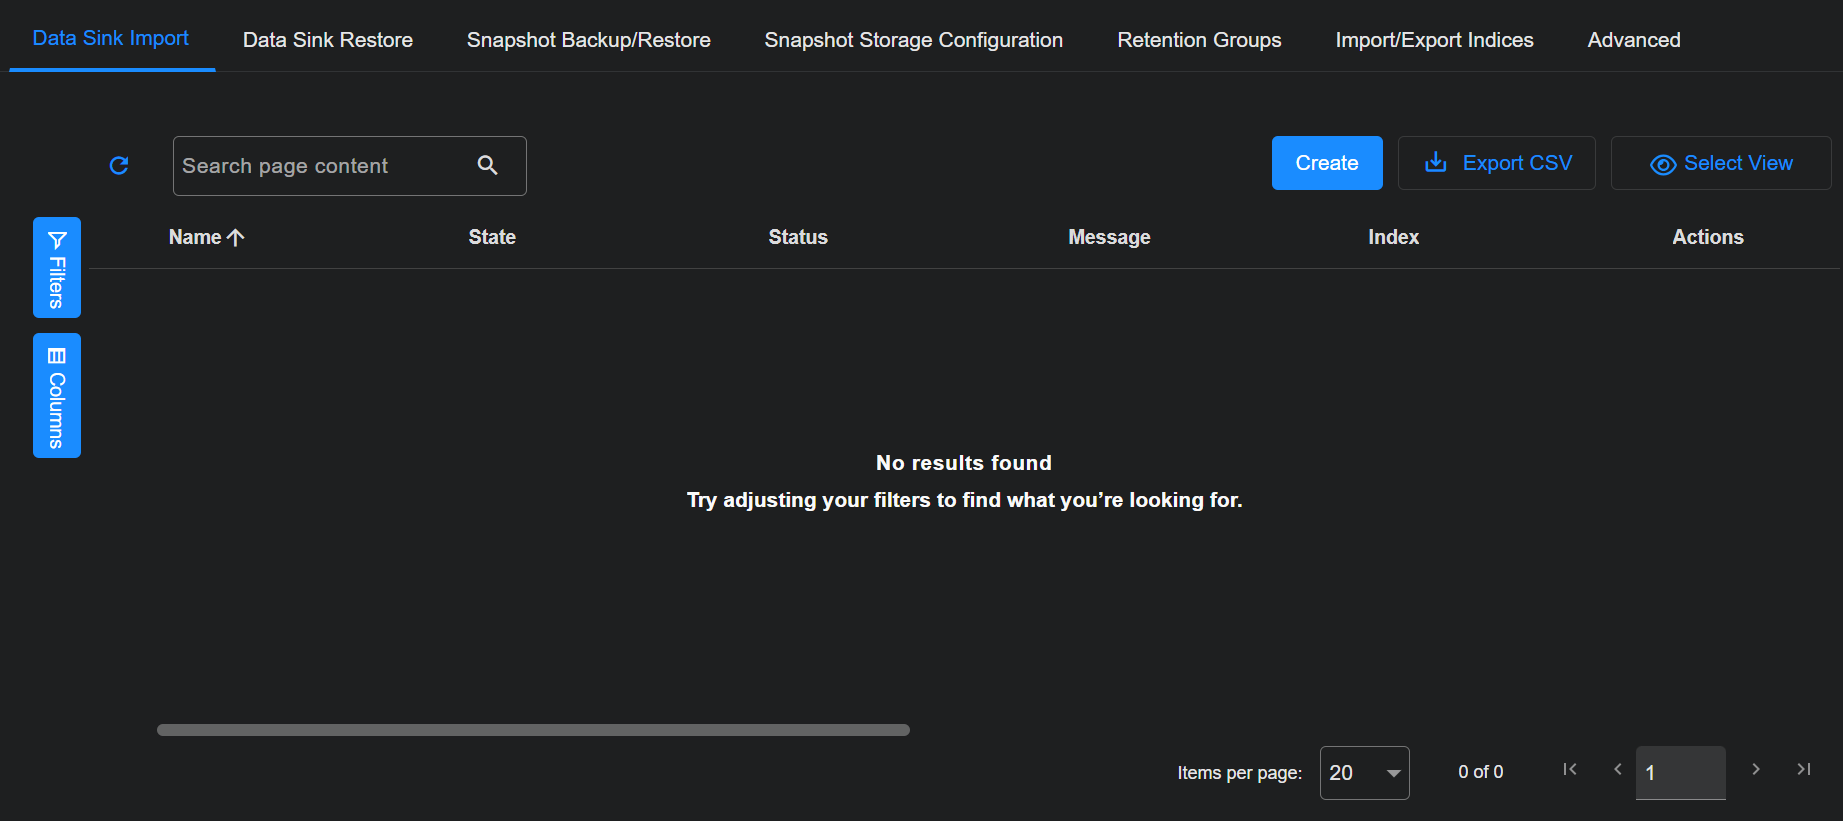The width and height of the screenshot is (1843, 821).
Task: Click the refresh icon beside search
Action: point(119,165)
